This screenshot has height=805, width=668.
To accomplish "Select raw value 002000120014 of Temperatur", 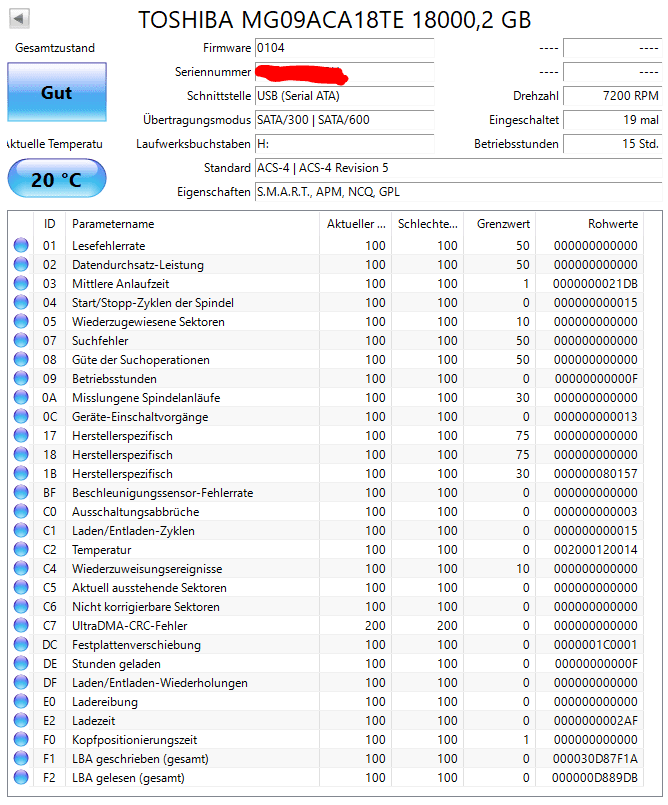I will coord(595,550).
